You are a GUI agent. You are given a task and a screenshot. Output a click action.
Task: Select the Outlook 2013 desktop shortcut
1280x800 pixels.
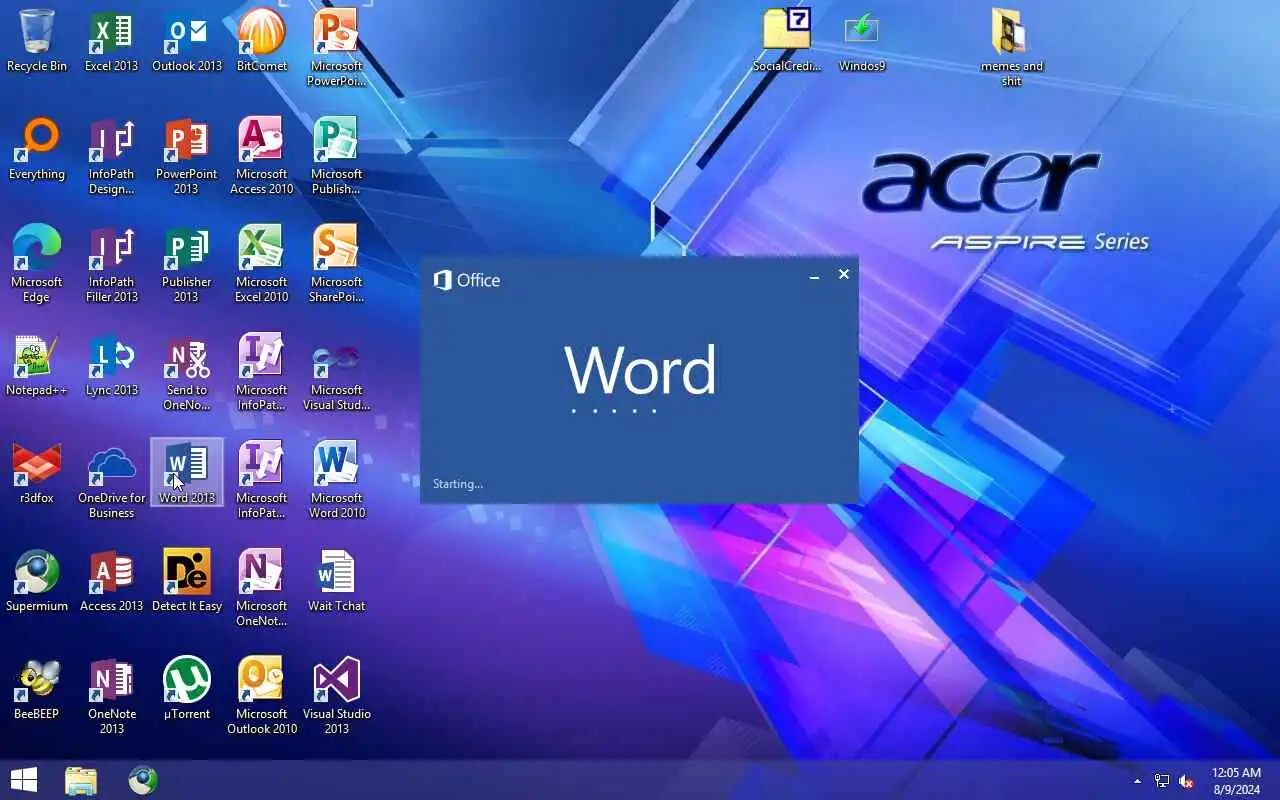point(187,40)
